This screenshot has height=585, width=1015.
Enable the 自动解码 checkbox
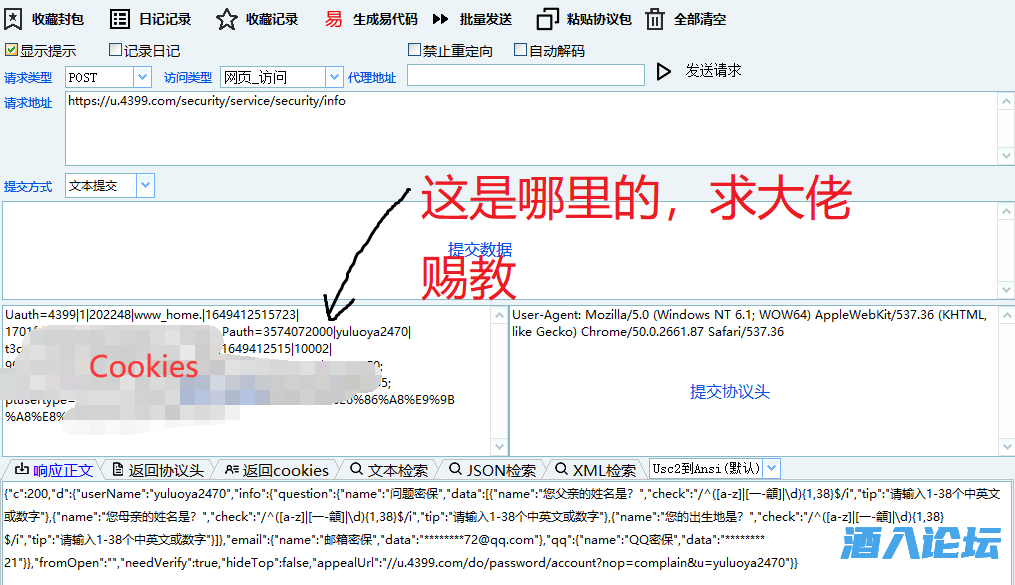click(x=520, y=50)
